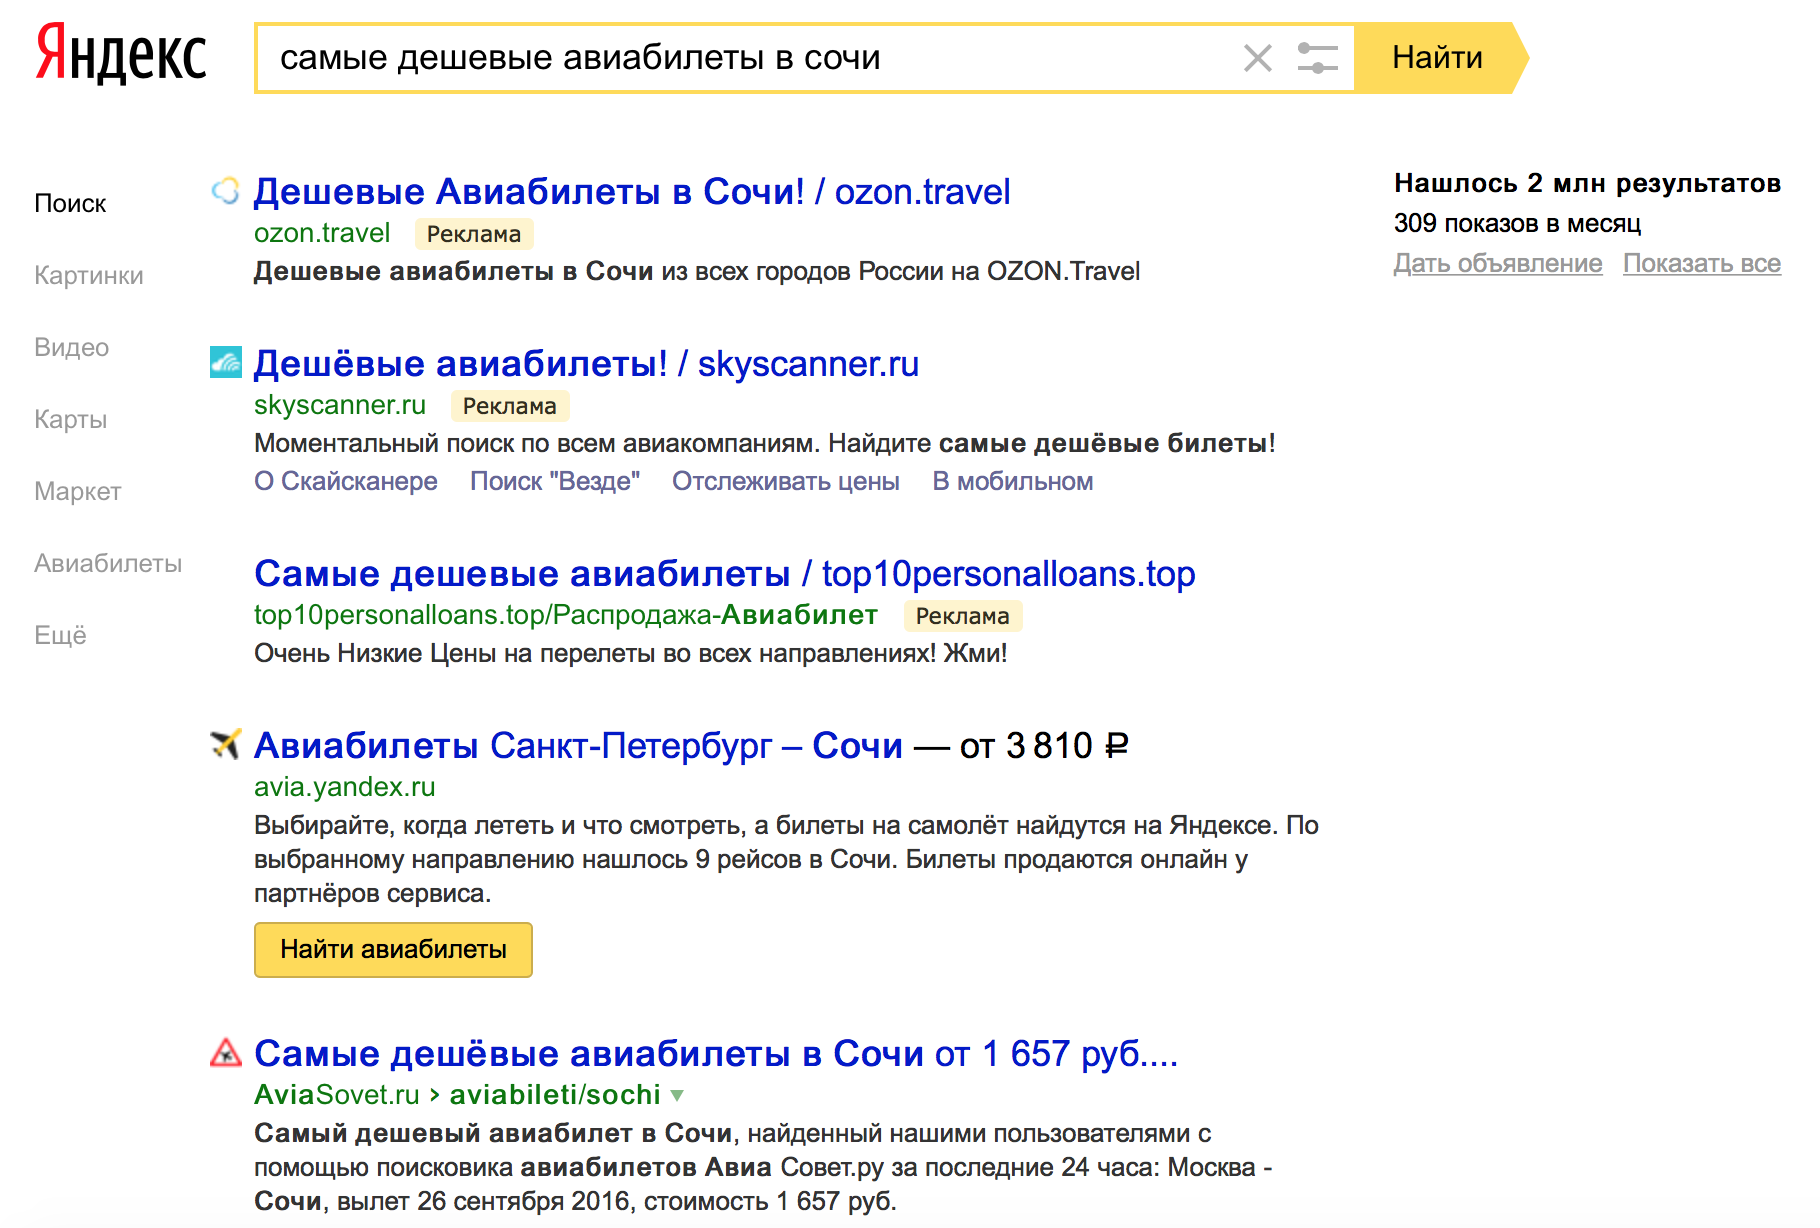Click the ozon.travel ad description text
The height and width of the screenshot is (1228, 1820).
click(x=697, y=271)
